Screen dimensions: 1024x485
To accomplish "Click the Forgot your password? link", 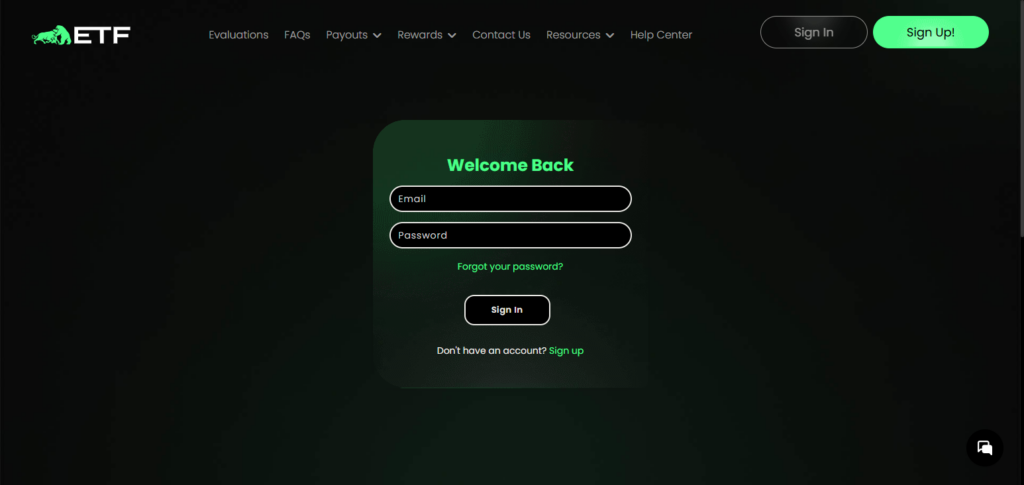I will 510,266.
